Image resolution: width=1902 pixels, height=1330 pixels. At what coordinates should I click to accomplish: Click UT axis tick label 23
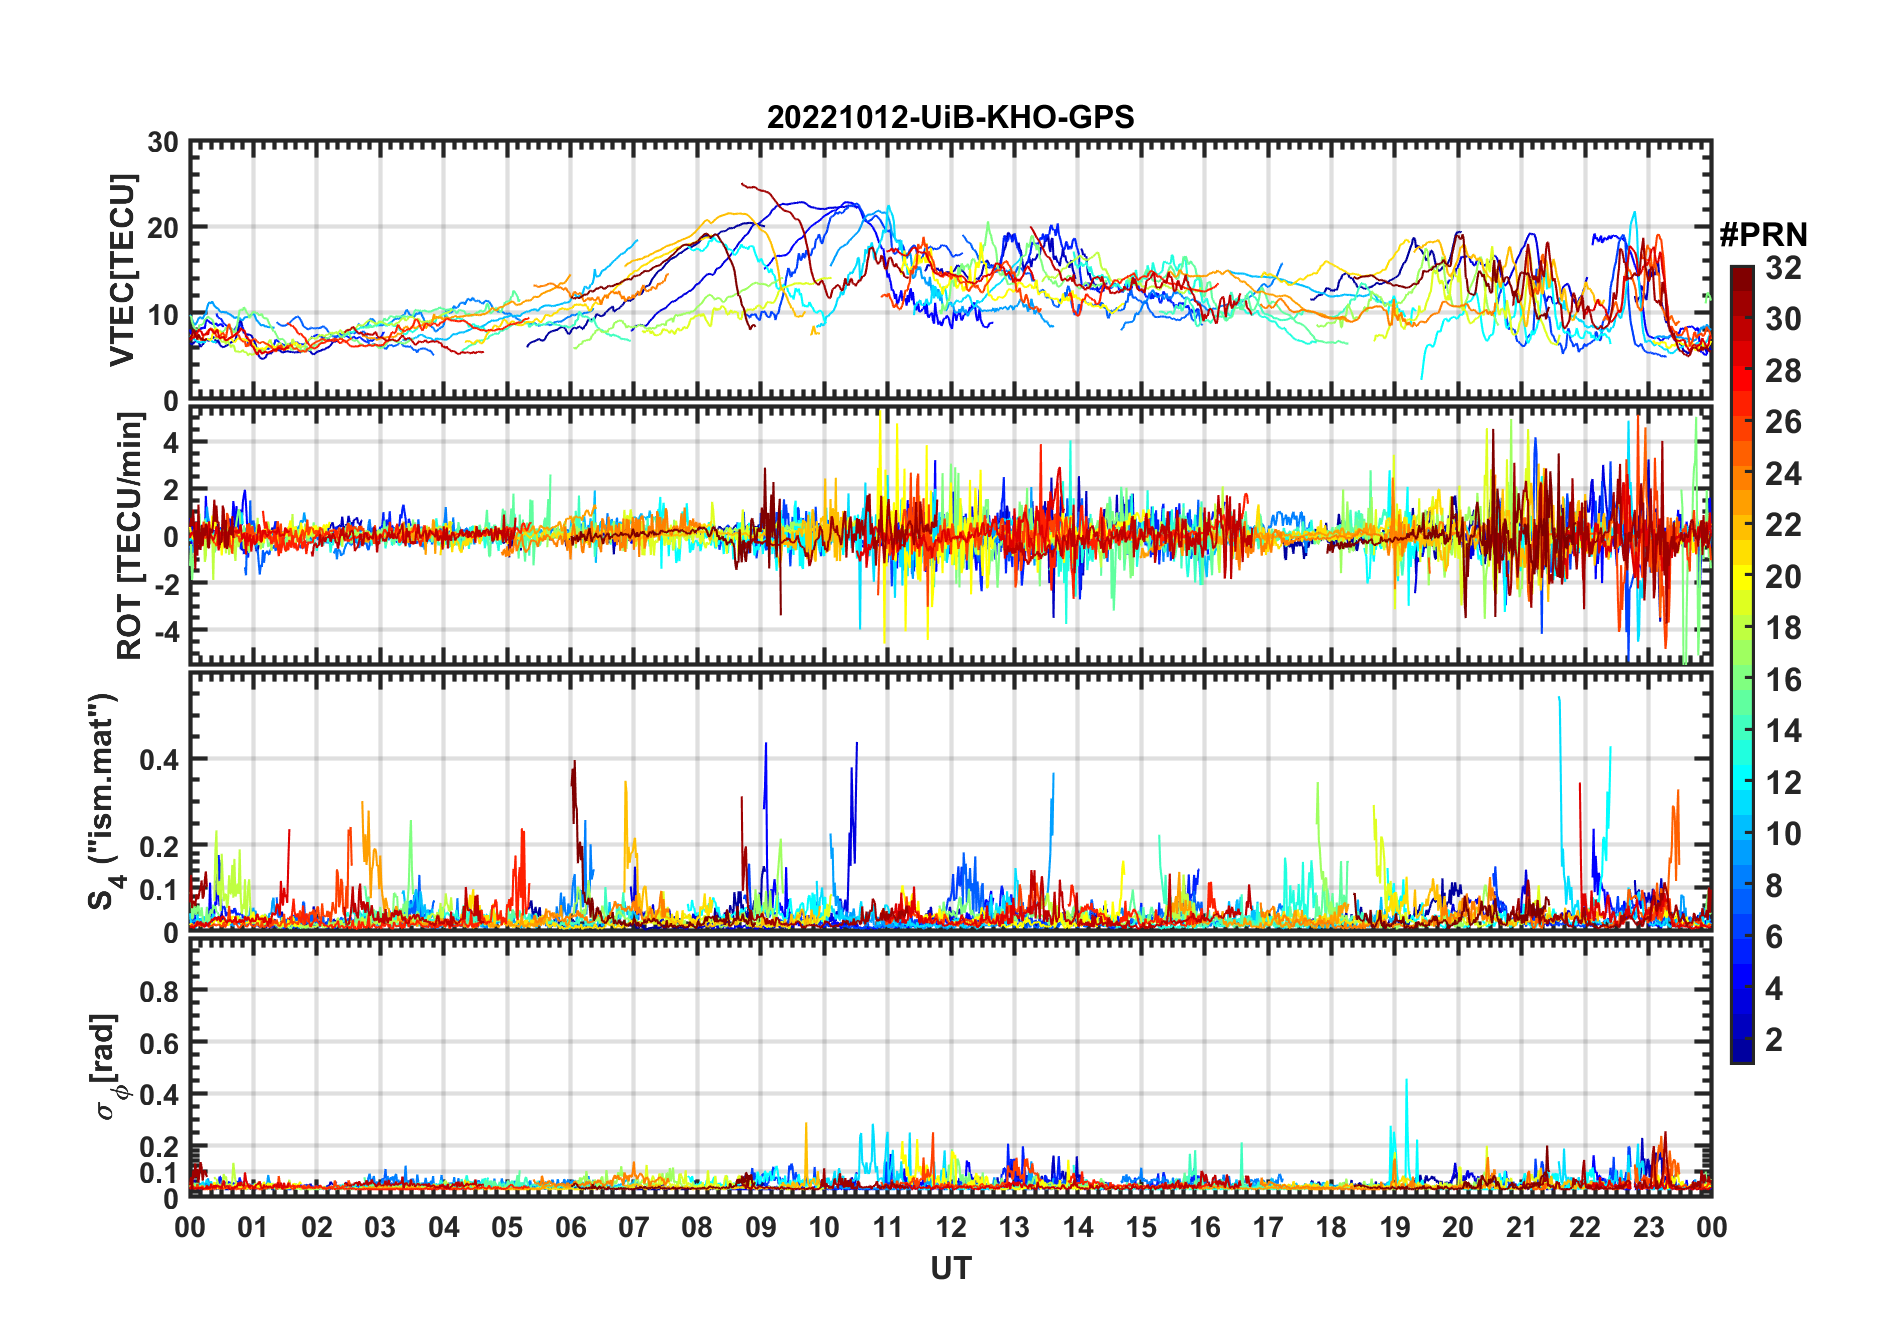(x=1648, y=1227)
